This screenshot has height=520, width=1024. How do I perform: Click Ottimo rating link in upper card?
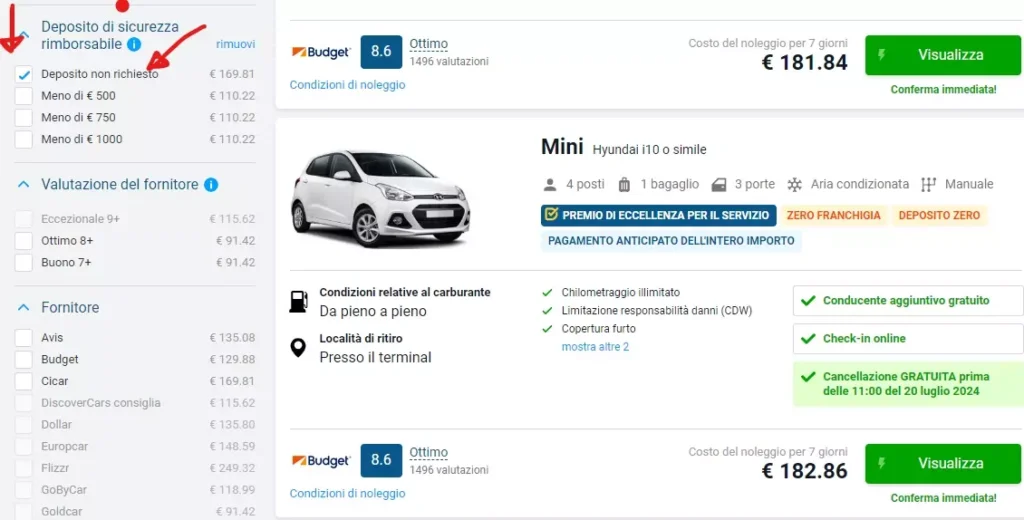pos(428,44)
